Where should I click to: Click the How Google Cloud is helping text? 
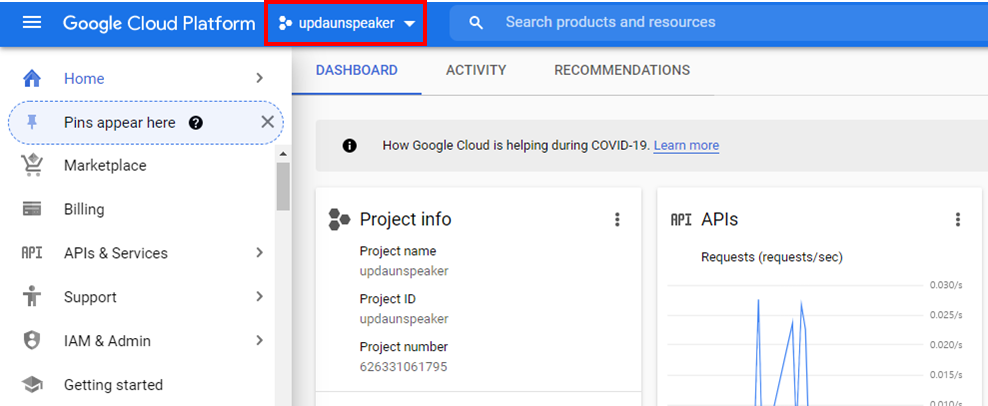516,146
